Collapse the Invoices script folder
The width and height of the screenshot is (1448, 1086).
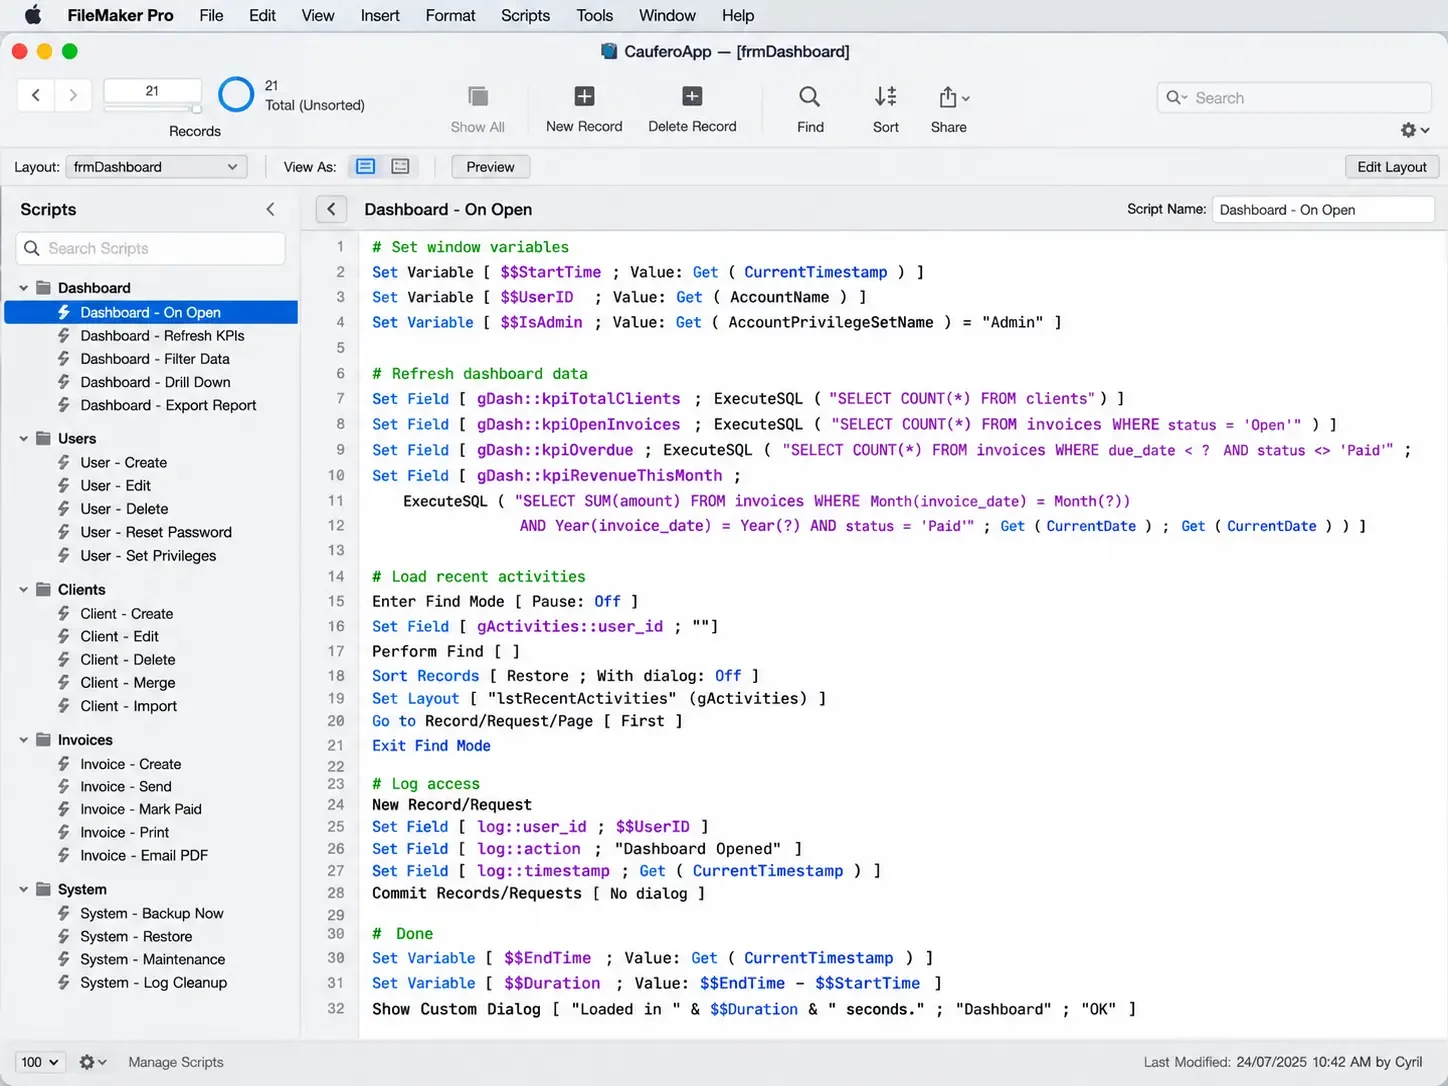[x=24, y=740]
